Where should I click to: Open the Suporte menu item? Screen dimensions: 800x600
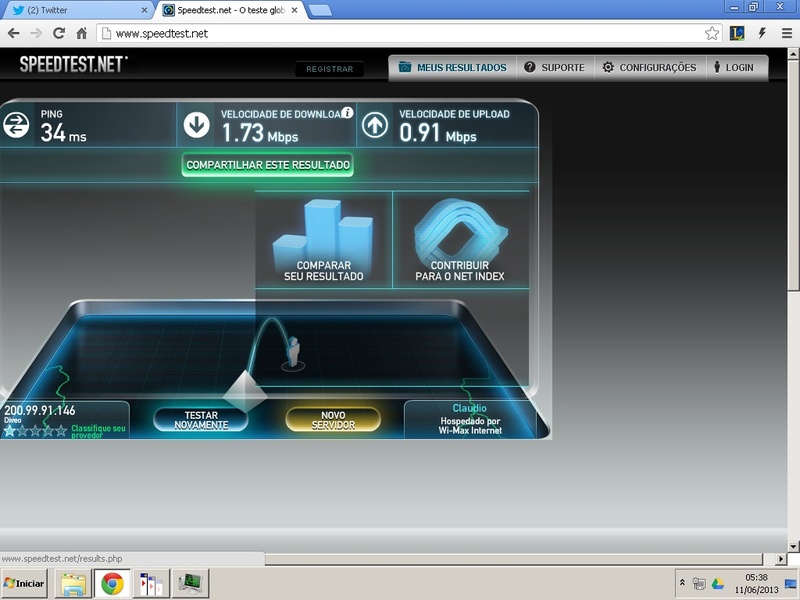click(555, 67)
